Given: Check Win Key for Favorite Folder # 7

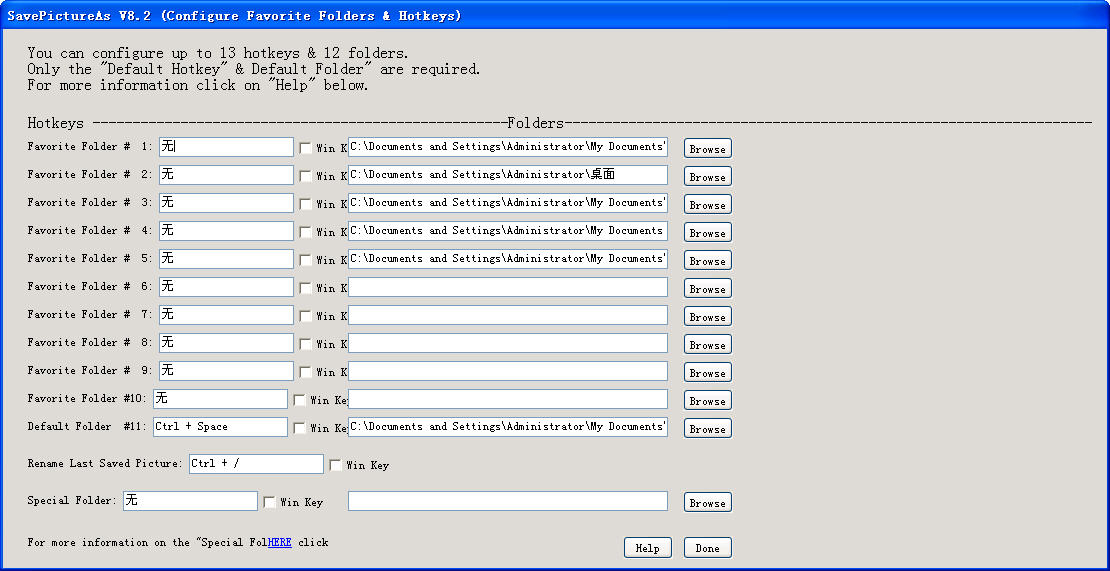Looking at the screenshot, I should 305,316.
